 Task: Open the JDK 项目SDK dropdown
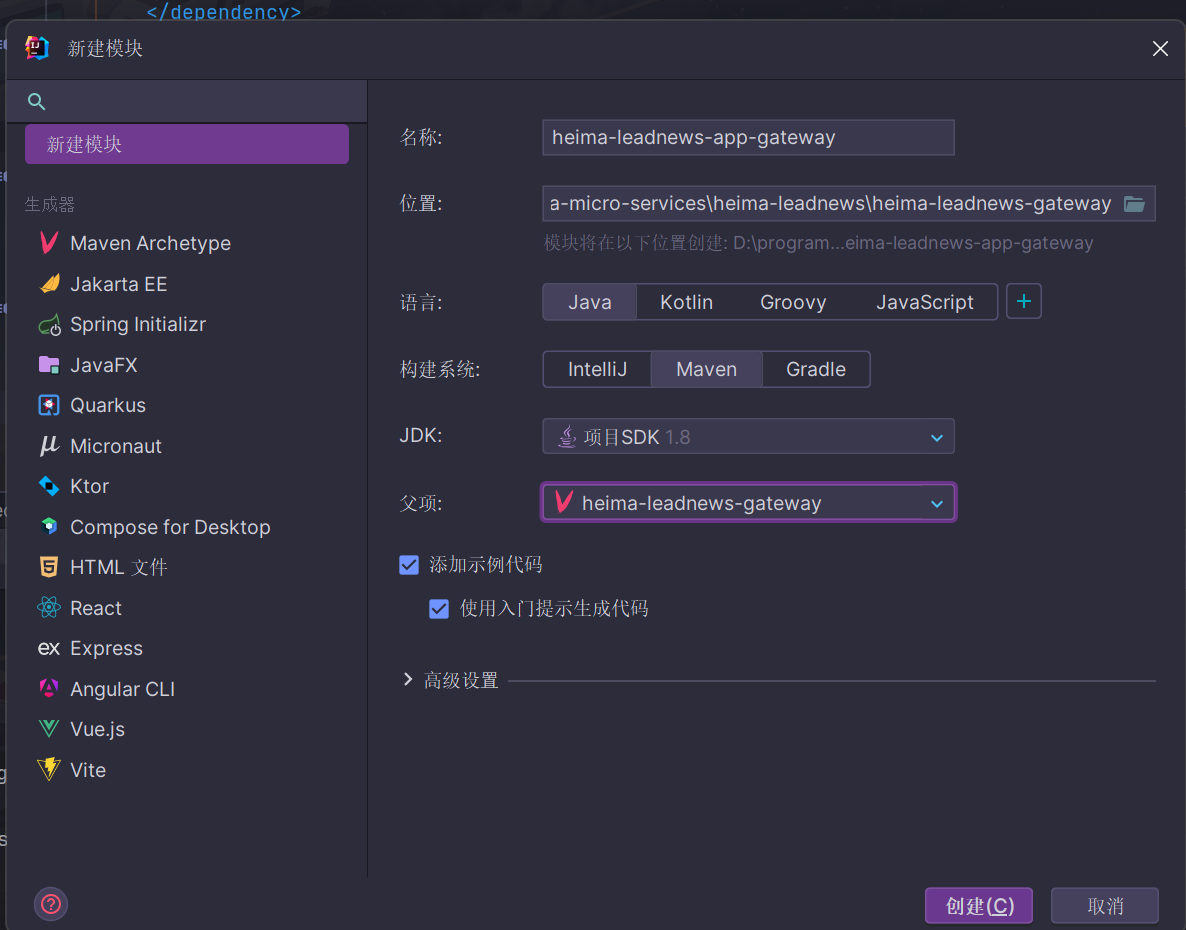[x=748, y=437]
